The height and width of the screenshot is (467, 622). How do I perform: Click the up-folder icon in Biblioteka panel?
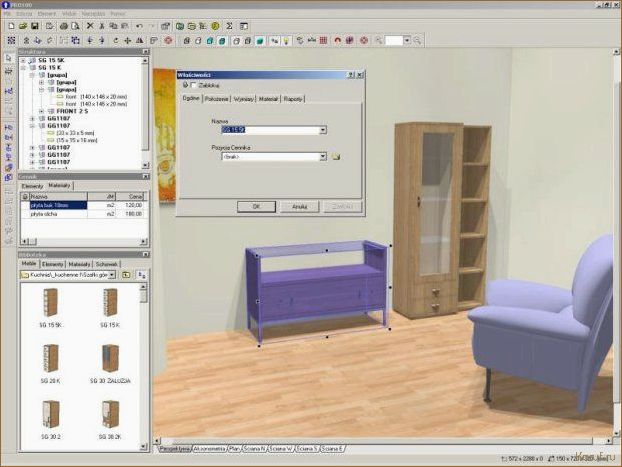[125, 274]
